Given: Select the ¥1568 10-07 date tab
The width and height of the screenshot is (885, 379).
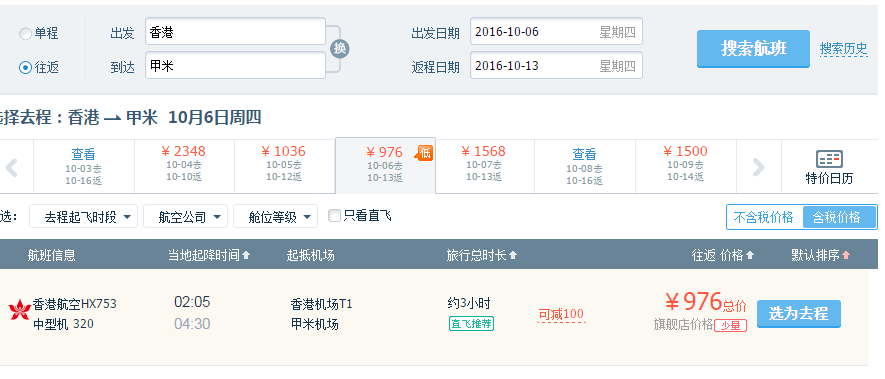Looking at the screenshot, I should (484, 167).
